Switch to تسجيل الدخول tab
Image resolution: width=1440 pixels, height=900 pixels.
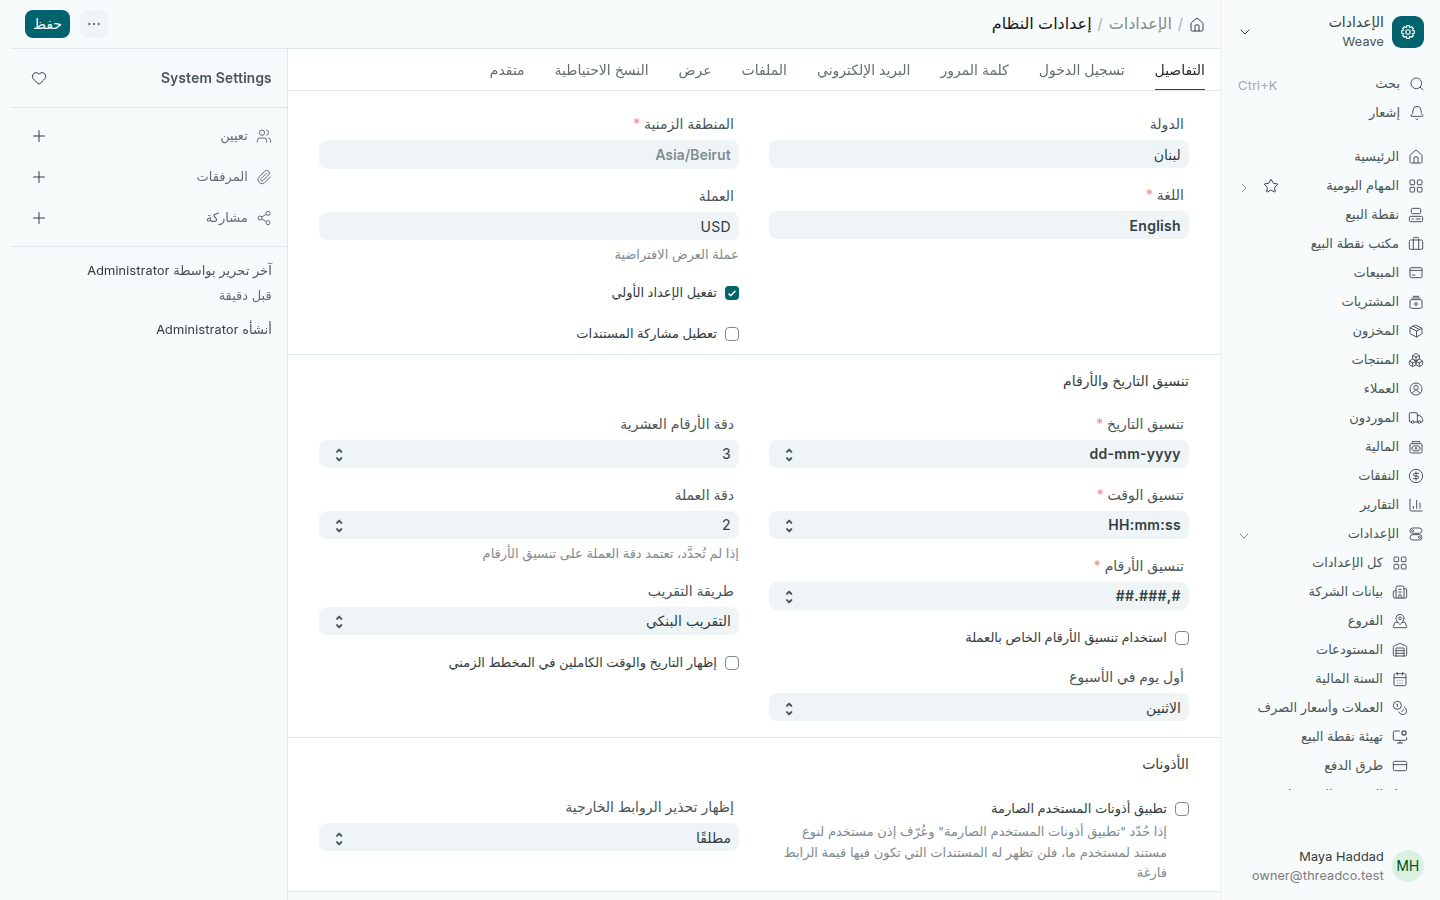point(1082,70)
